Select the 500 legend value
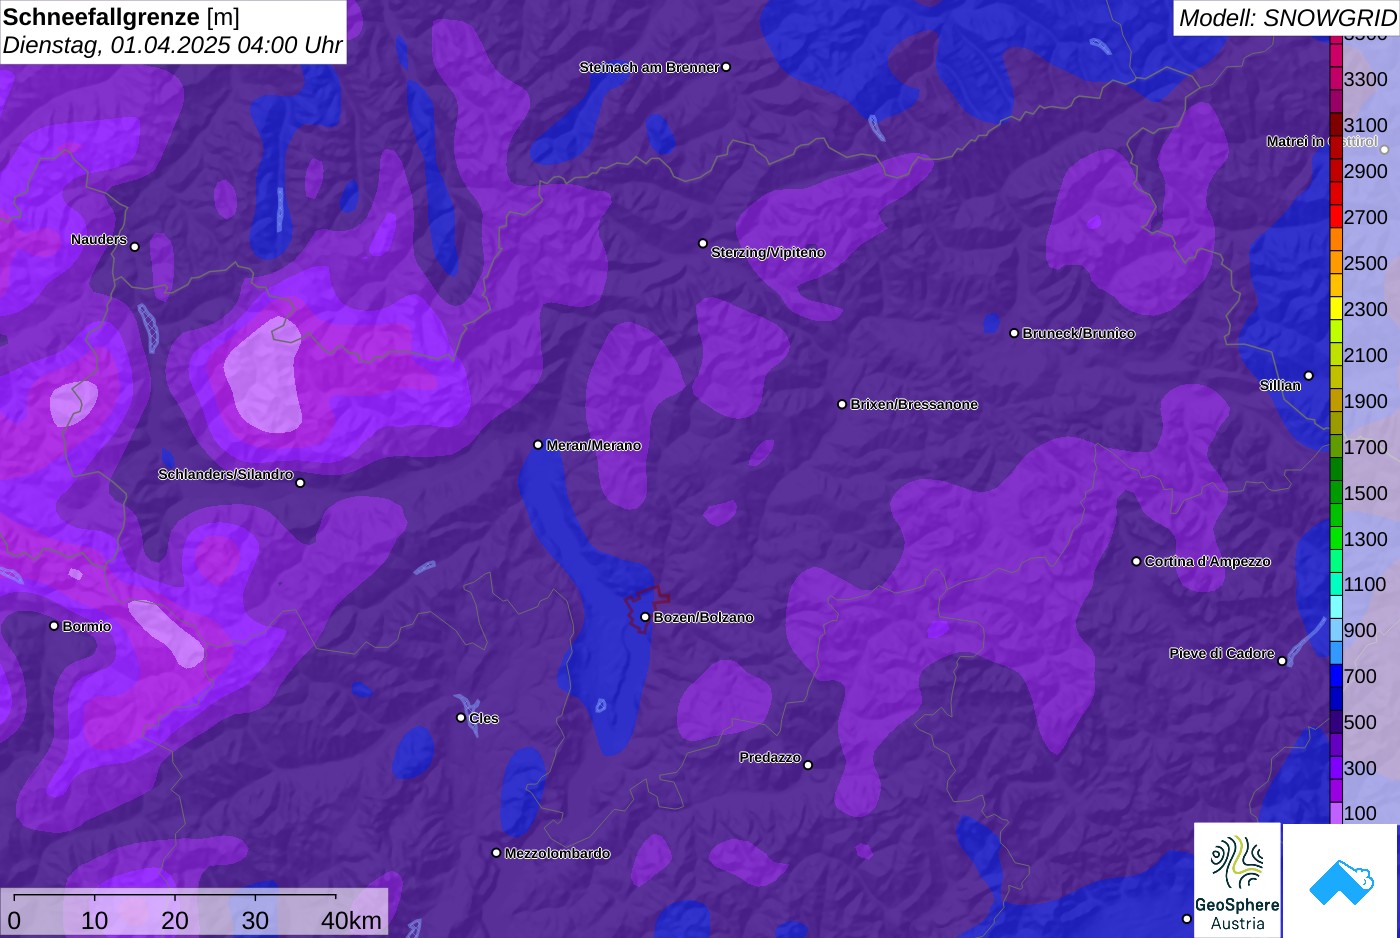 1360,722
